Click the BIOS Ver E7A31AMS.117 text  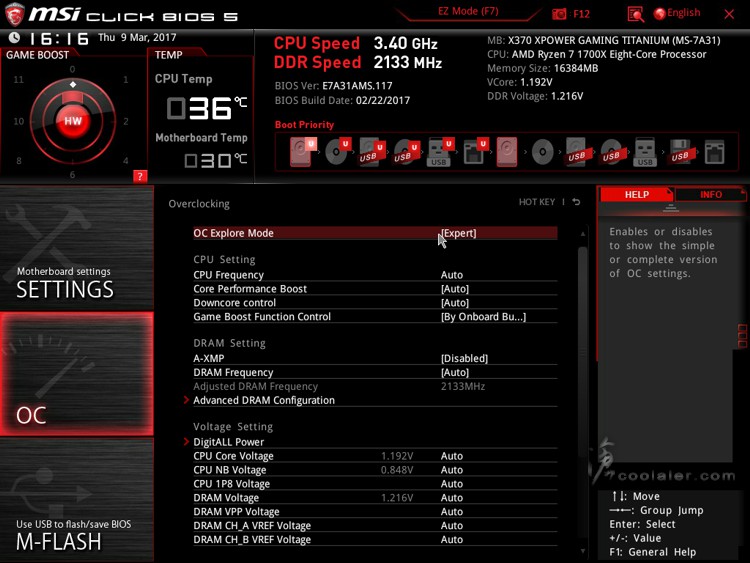333,86
